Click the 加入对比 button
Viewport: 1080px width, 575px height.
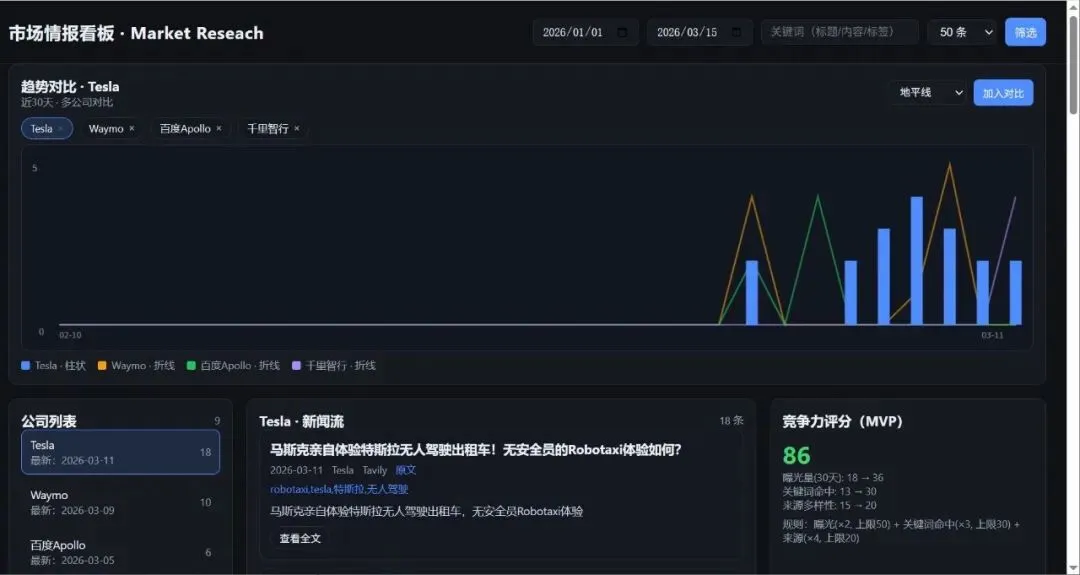click(1003, 93)
